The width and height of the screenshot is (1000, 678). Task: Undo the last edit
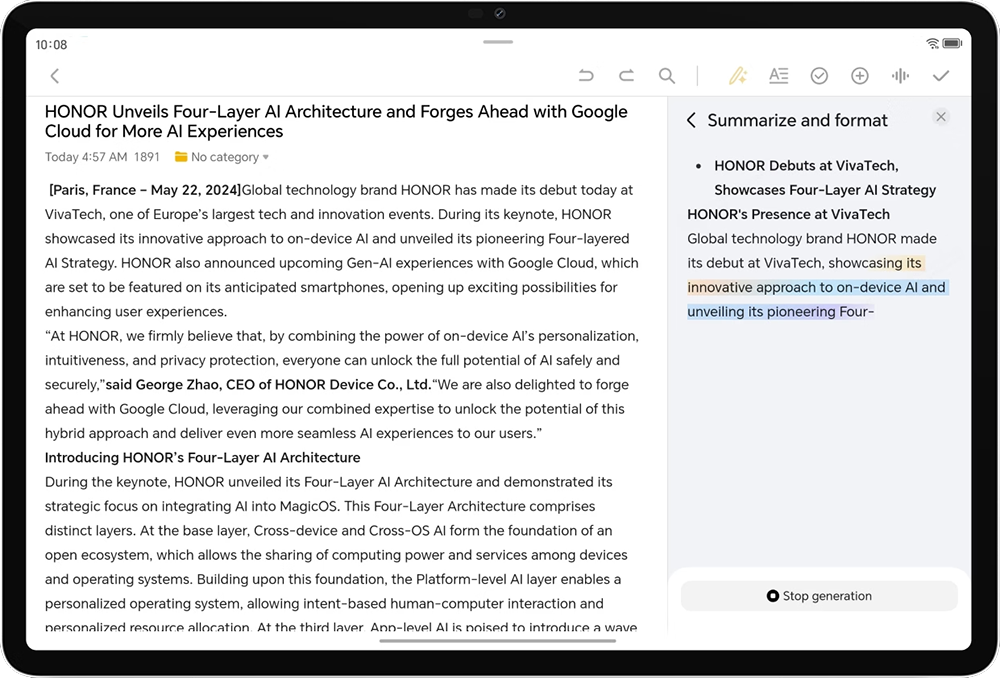[585, 76]
